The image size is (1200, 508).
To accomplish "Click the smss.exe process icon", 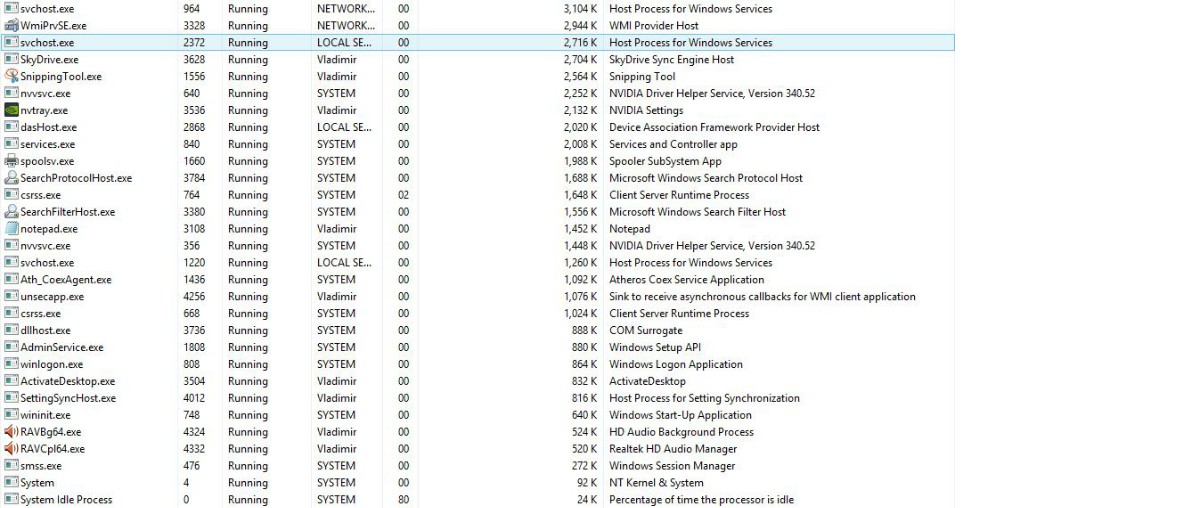I will tap(11, 466).
